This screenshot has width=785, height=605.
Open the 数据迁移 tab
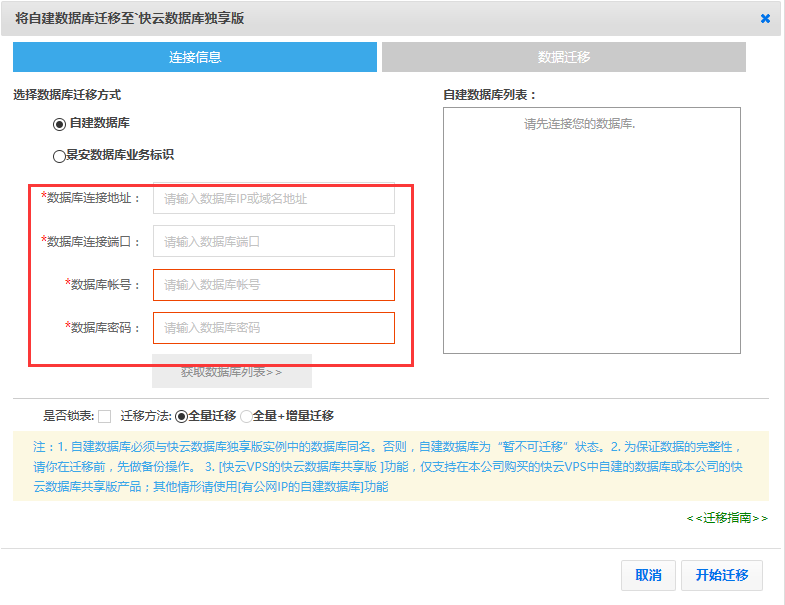(563, 57)
